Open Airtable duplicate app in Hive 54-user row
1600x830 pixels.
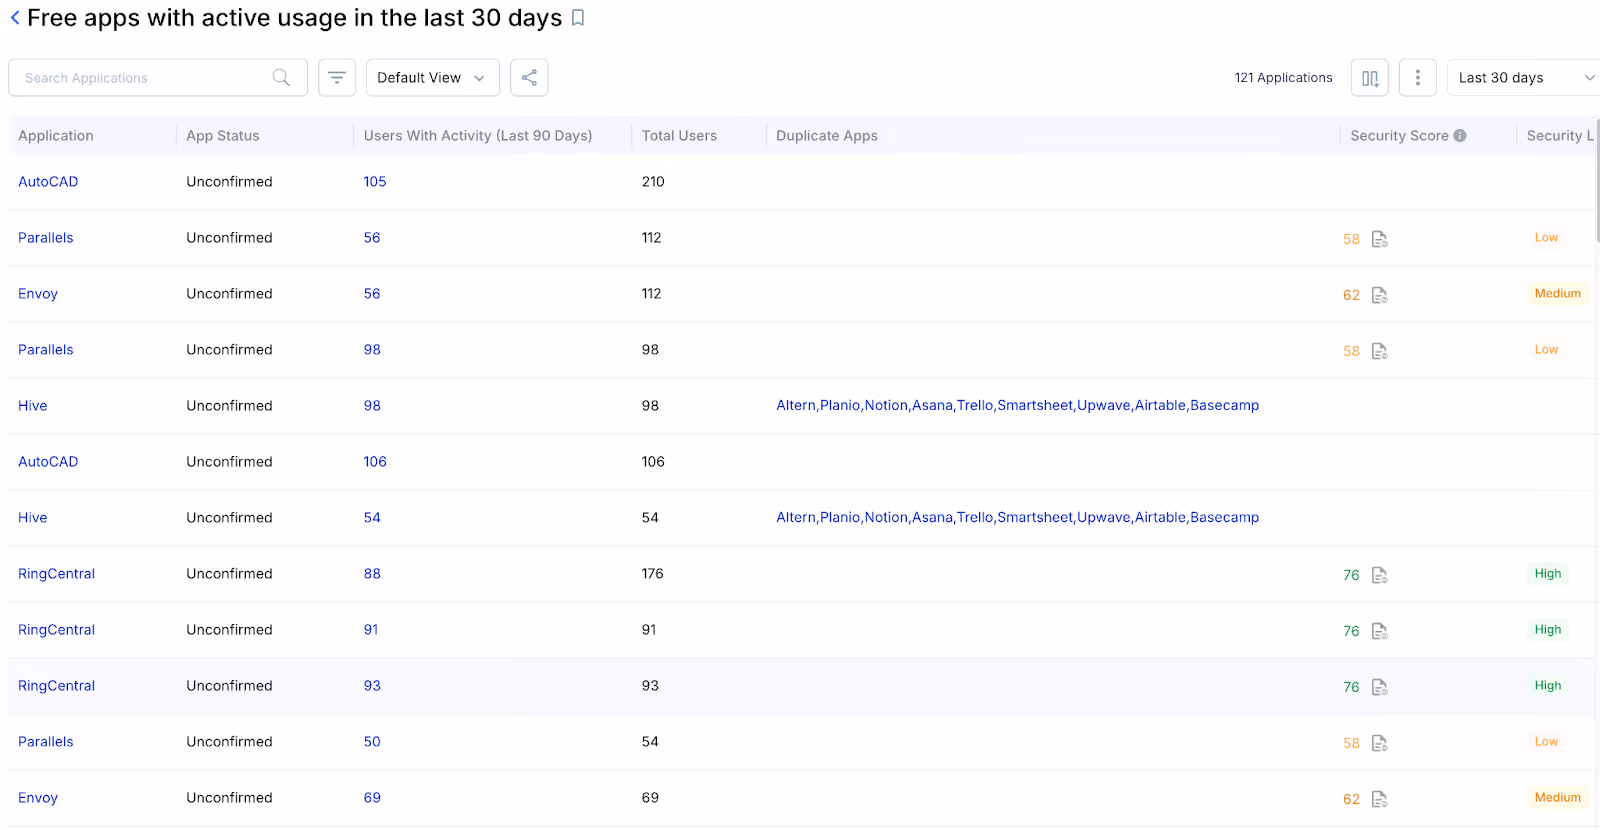(x=1160, y=518)
